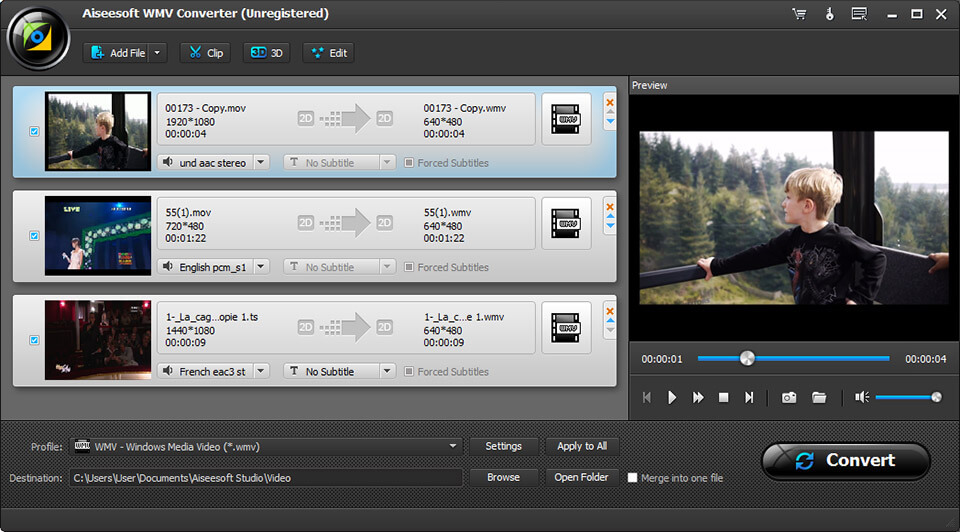Click the Open Folder button
960x532 pixels.
[582, 477]
